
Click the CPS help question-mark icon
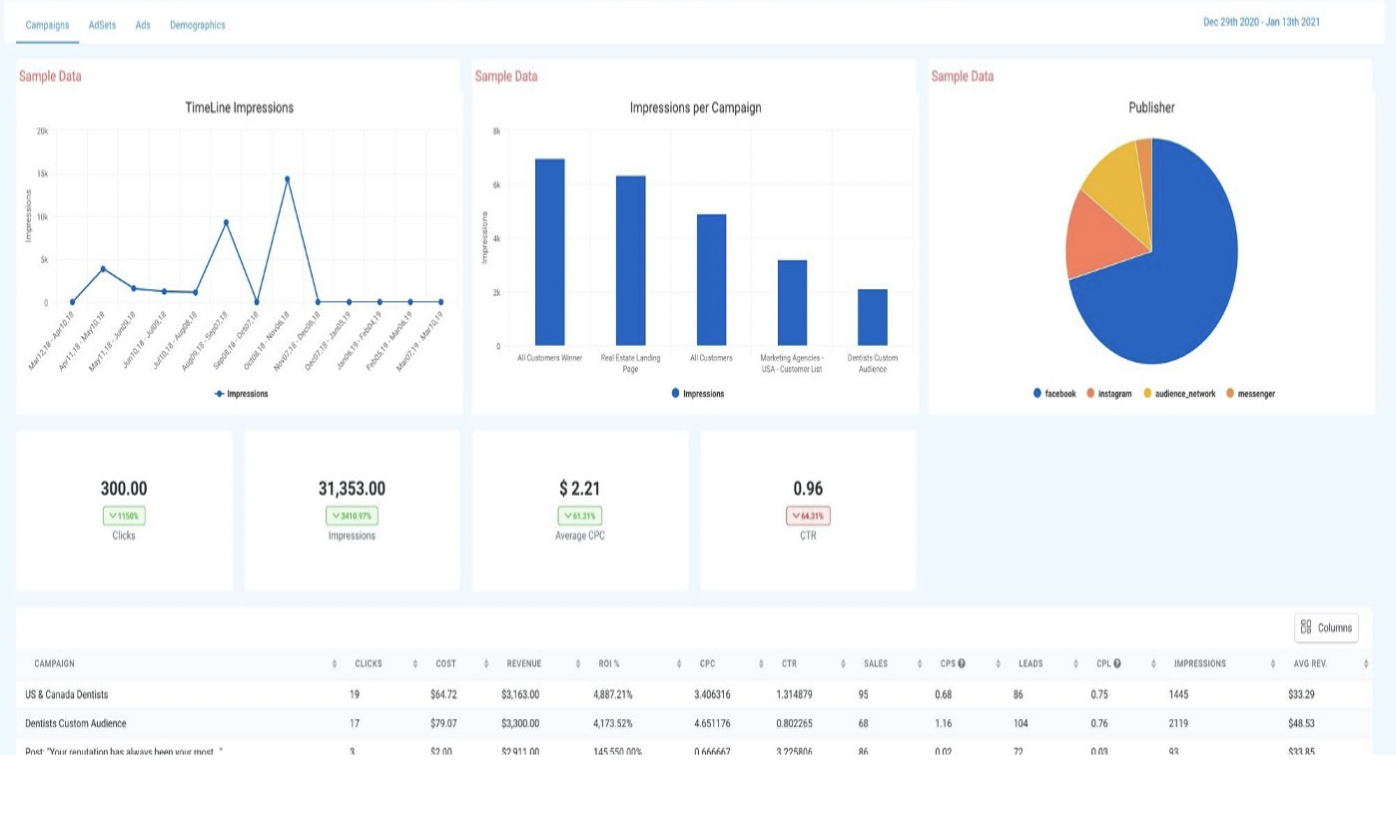pyautogui.click(x=961, y=663)
